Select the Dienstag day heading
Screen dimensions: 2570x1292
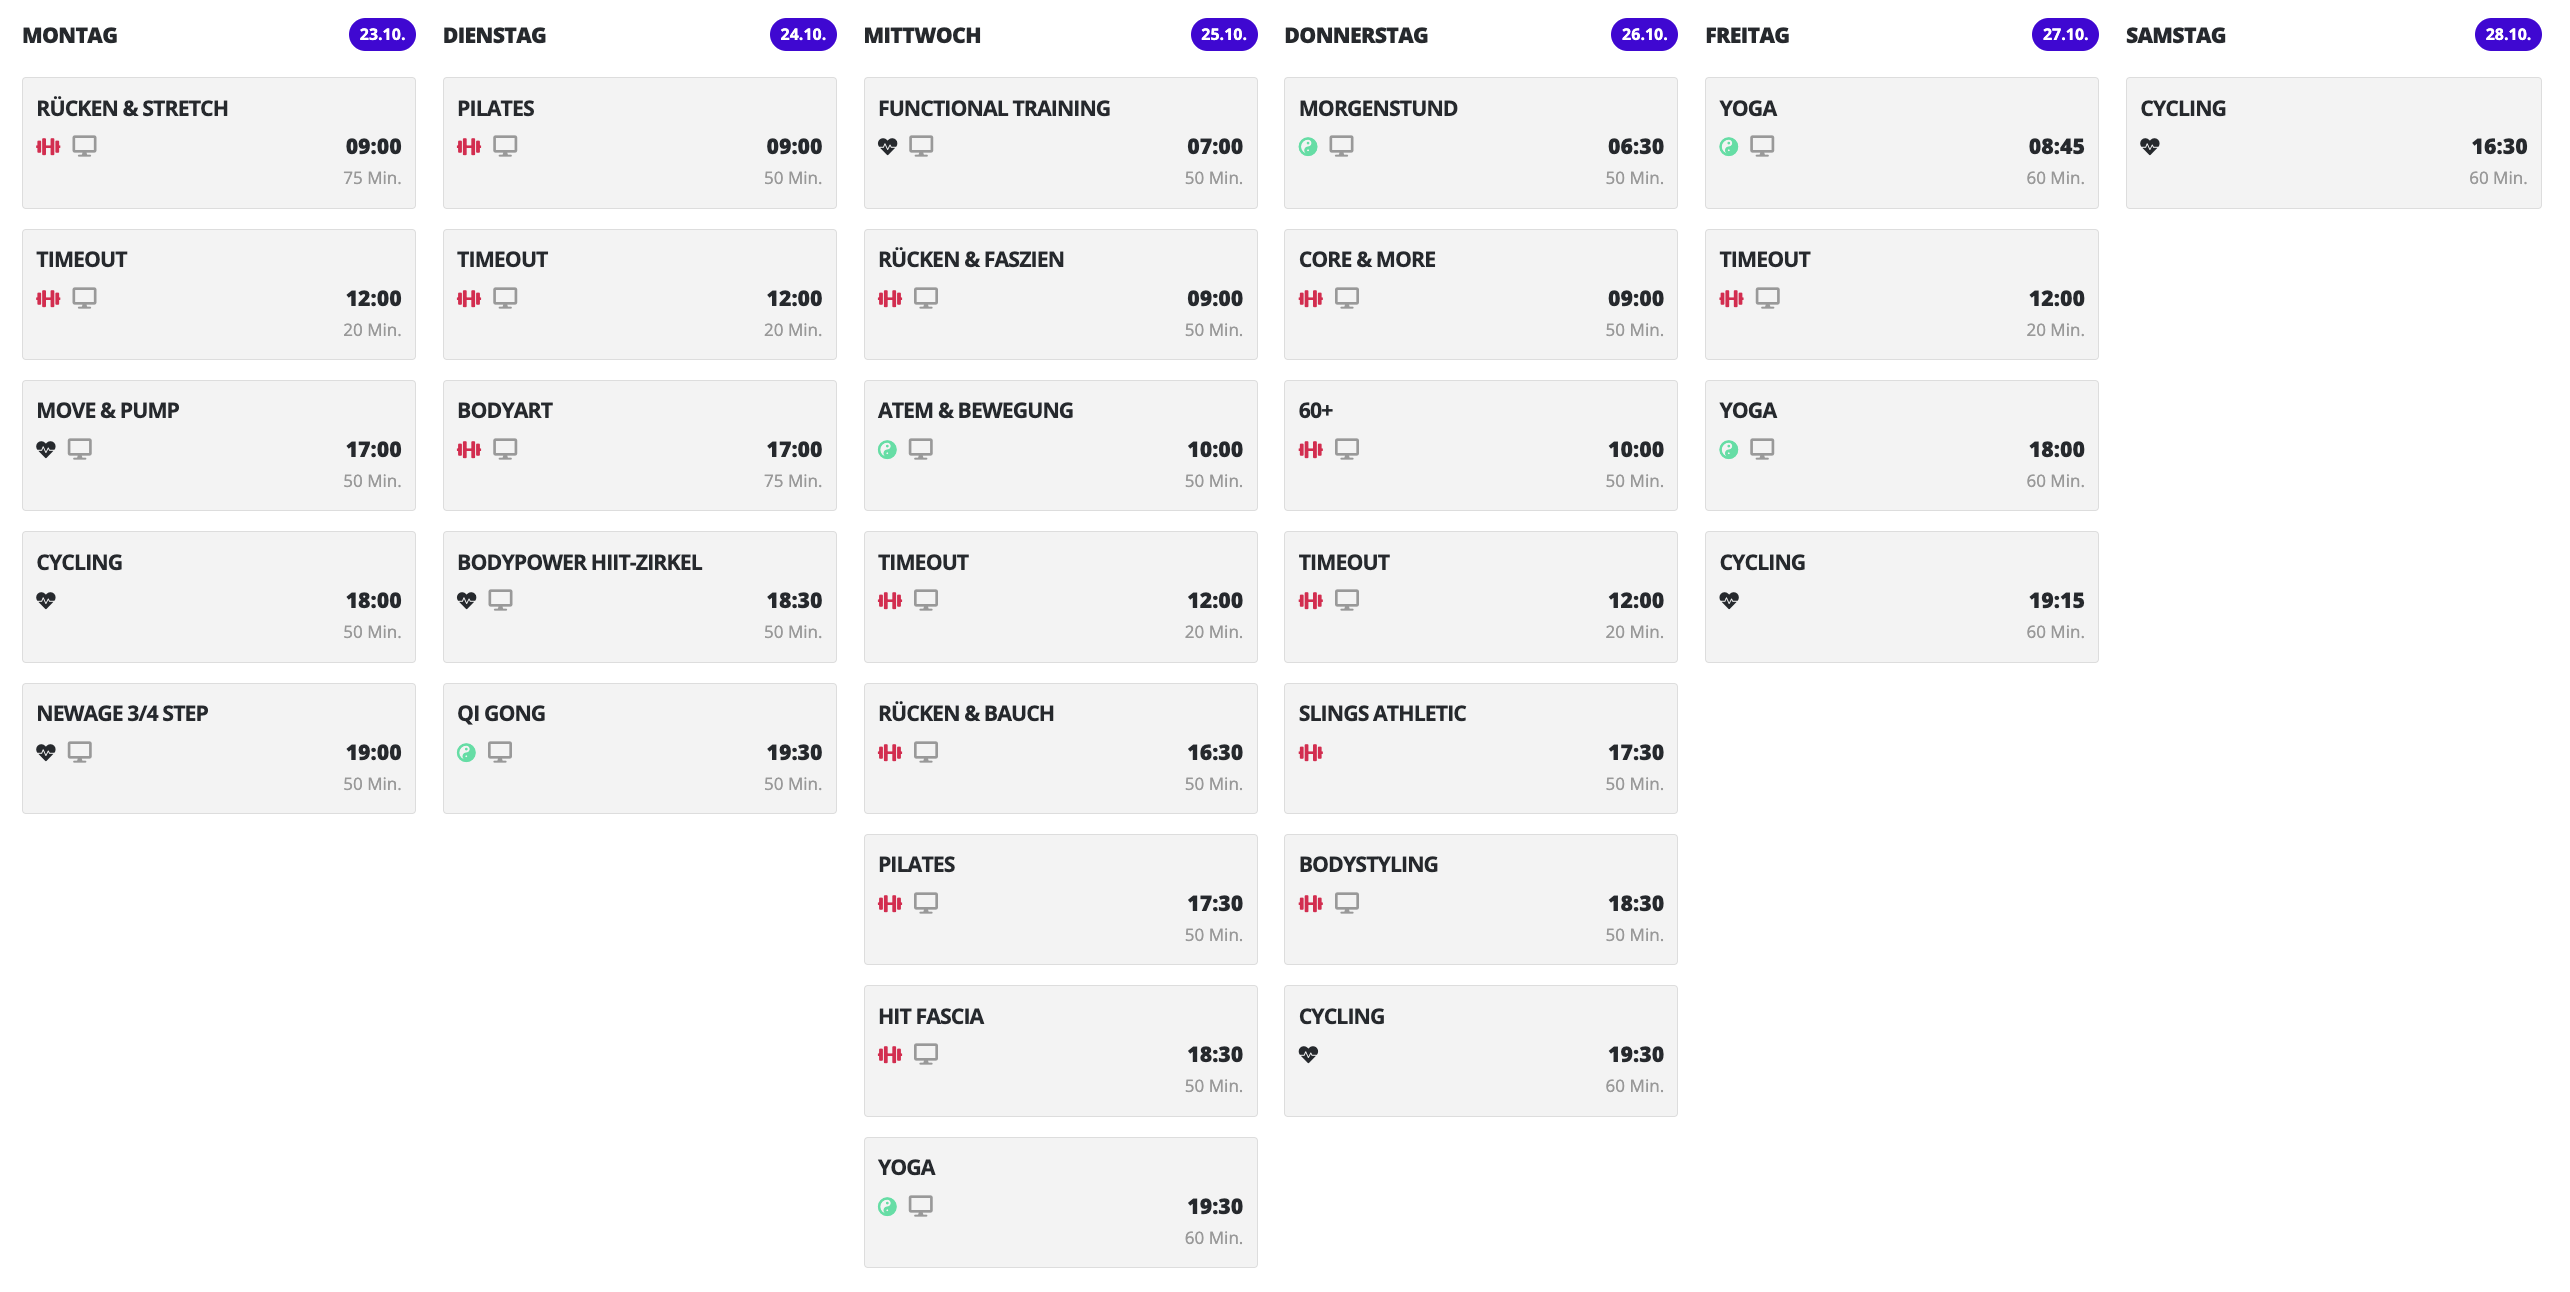[494, 35]
